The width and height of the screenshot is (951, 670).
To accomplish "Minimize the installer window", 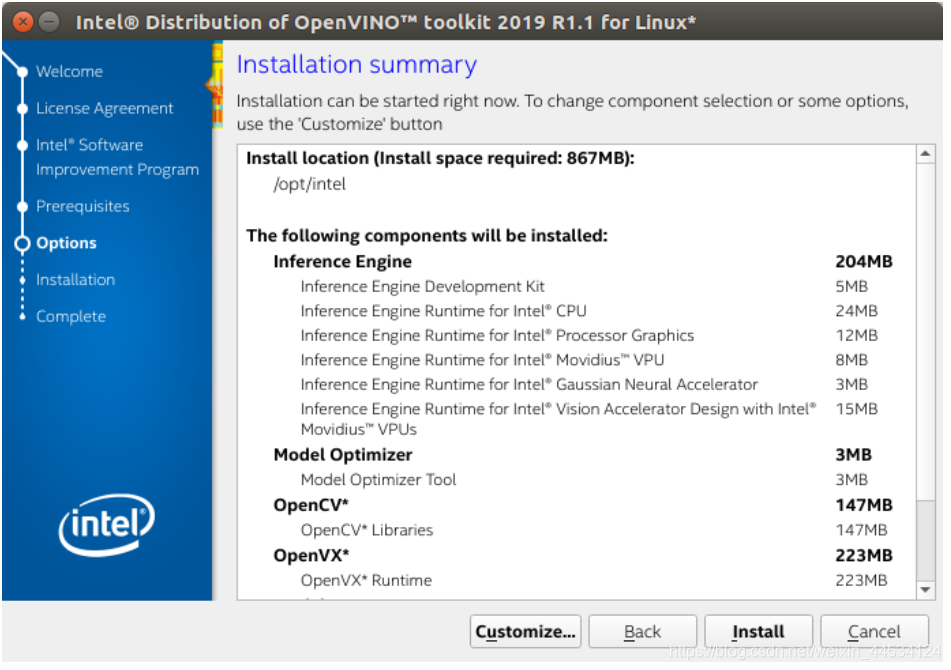I will tap(50, 22).
